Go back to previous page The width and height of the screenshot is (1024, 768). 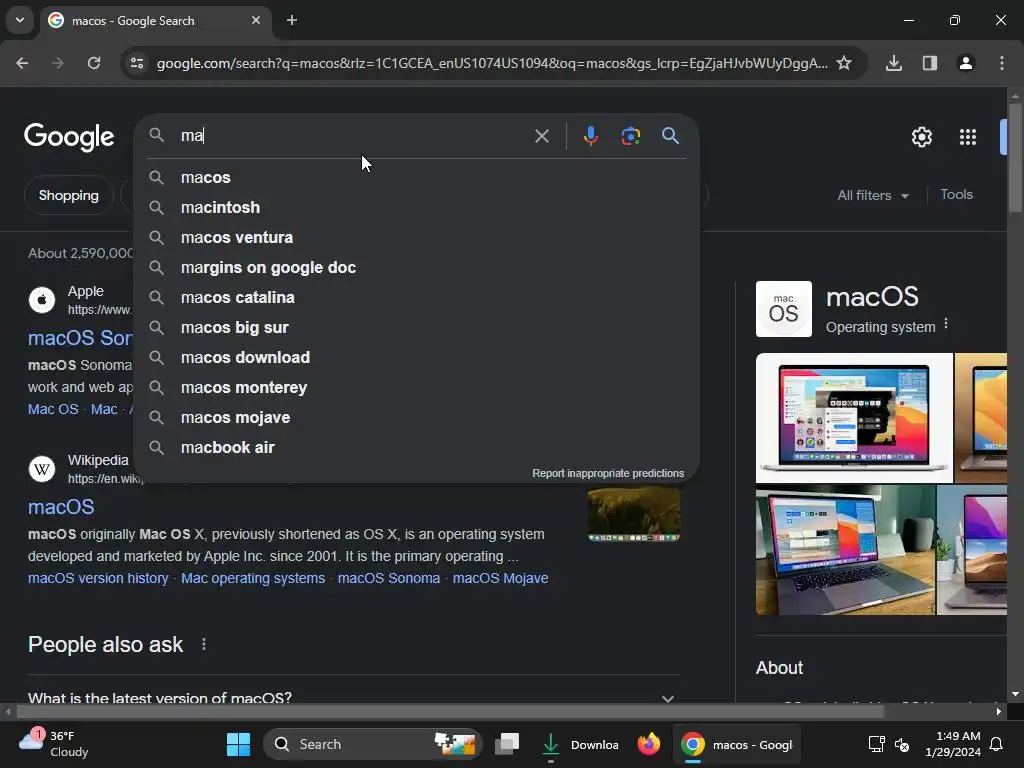pos(22,63)
